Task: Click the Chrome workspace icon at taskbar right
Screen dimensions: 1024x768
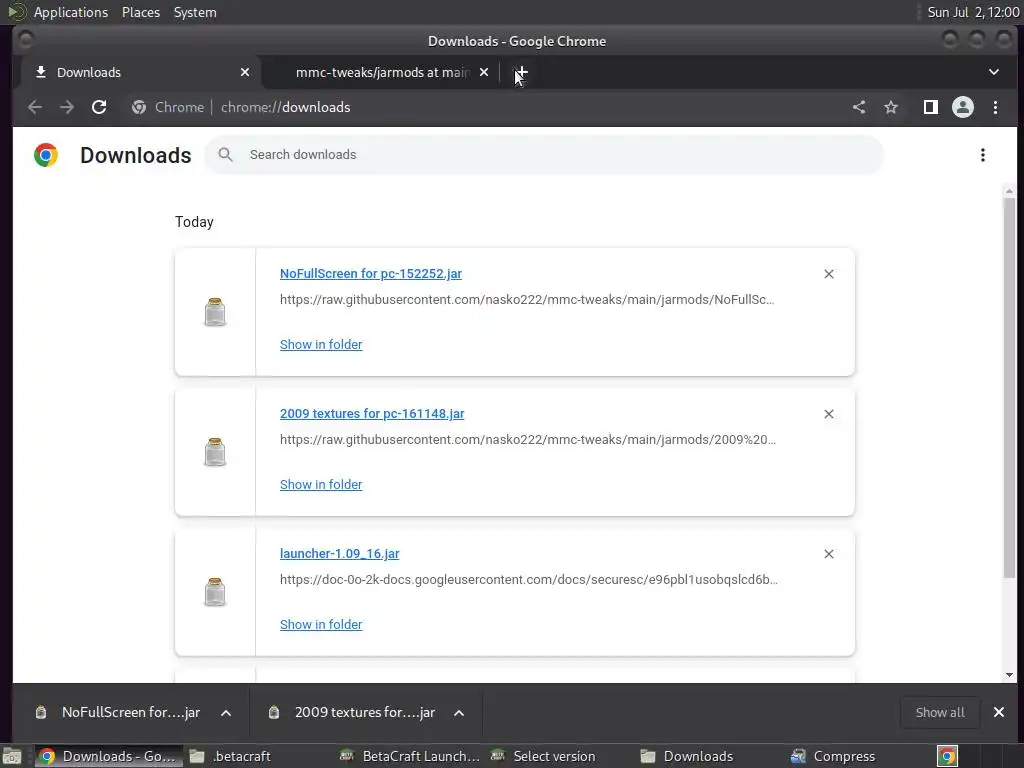Action: coord(947,756)
